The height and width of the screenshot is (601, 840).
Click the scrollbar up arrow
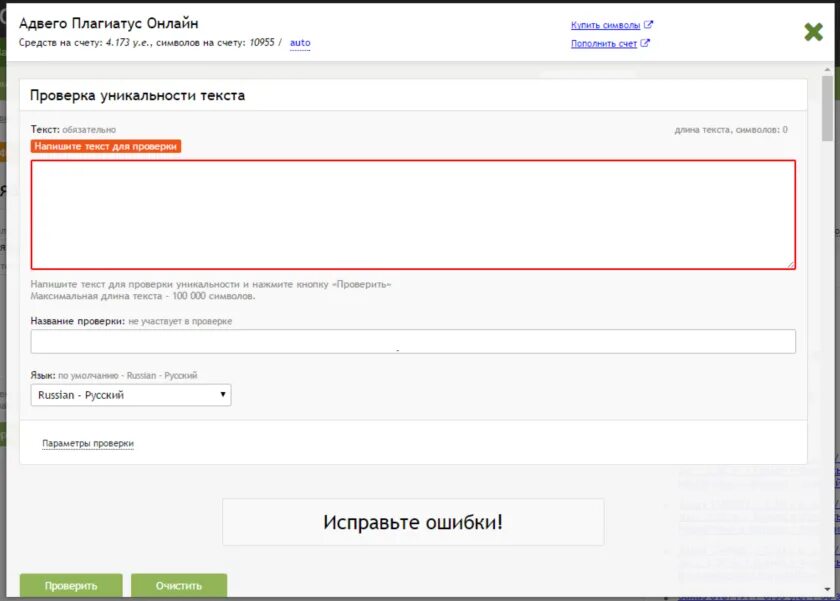(x=828, y=70)
